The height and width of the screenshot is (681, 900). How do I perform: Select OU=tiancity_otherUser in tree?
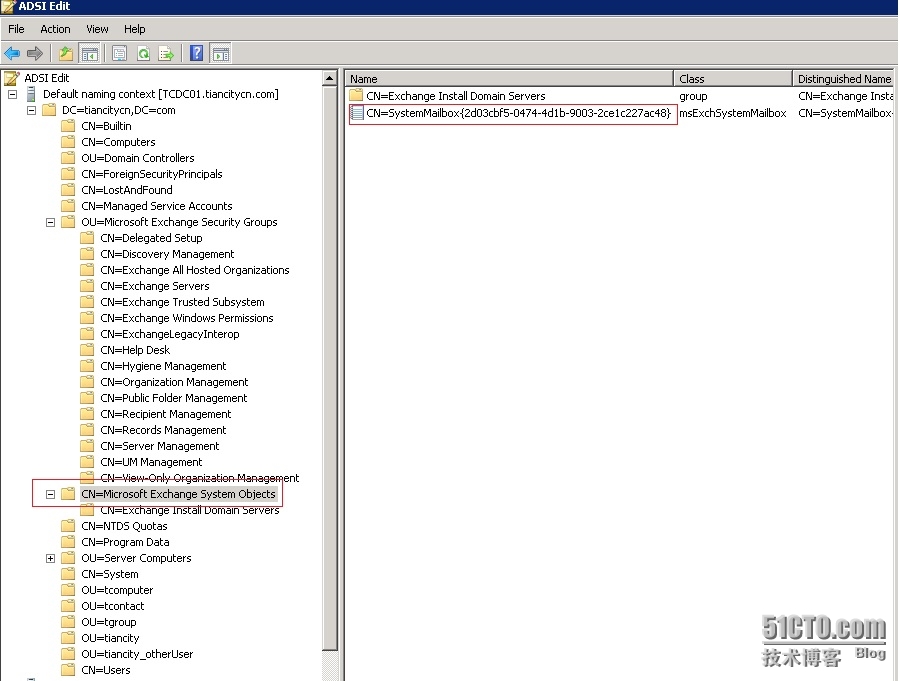[x=137, y=654]
